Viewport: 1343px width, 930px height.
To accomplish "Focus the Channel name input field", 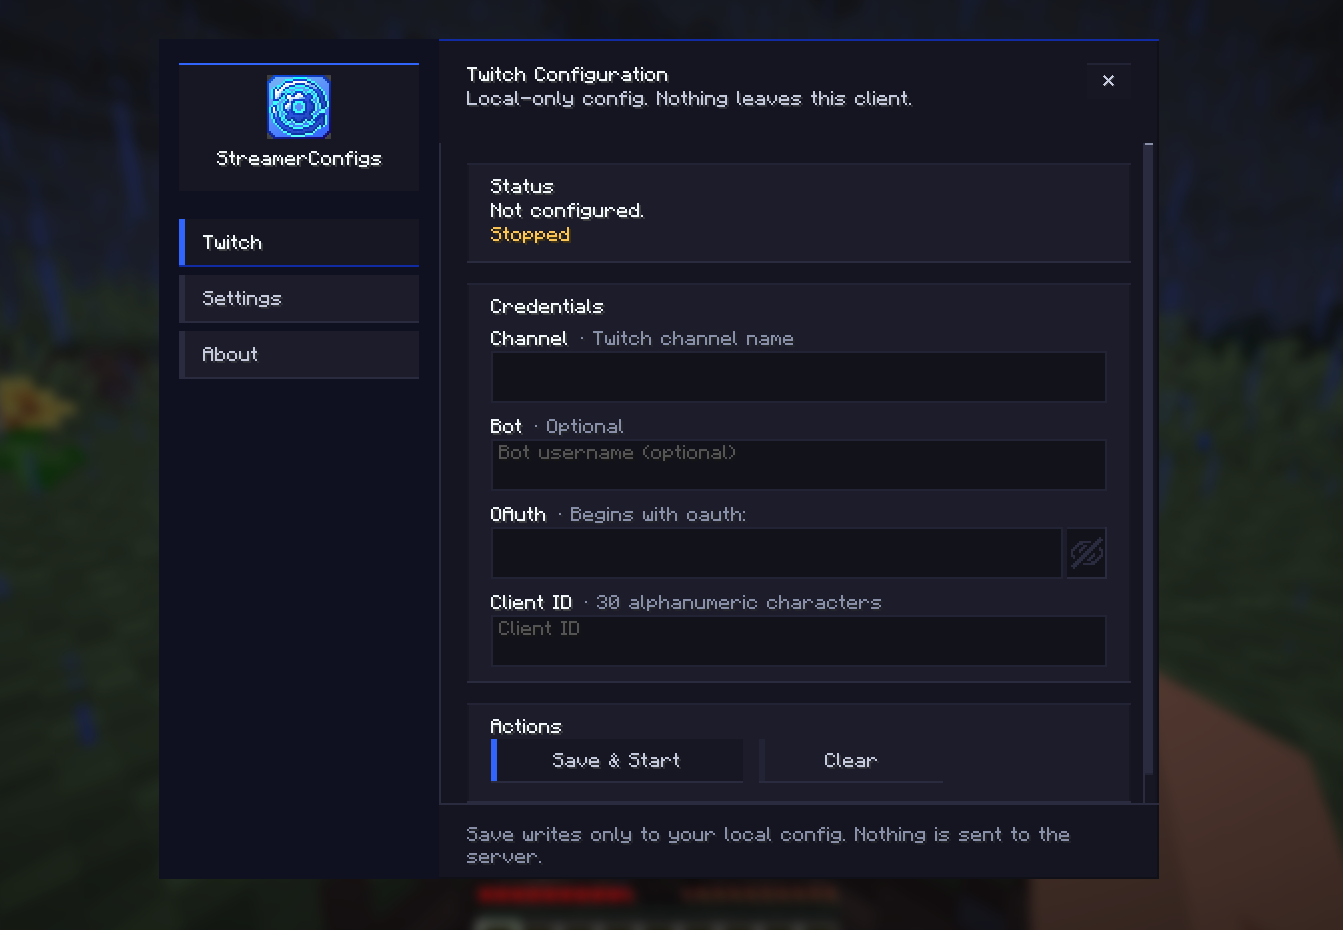I will (798, 377).
